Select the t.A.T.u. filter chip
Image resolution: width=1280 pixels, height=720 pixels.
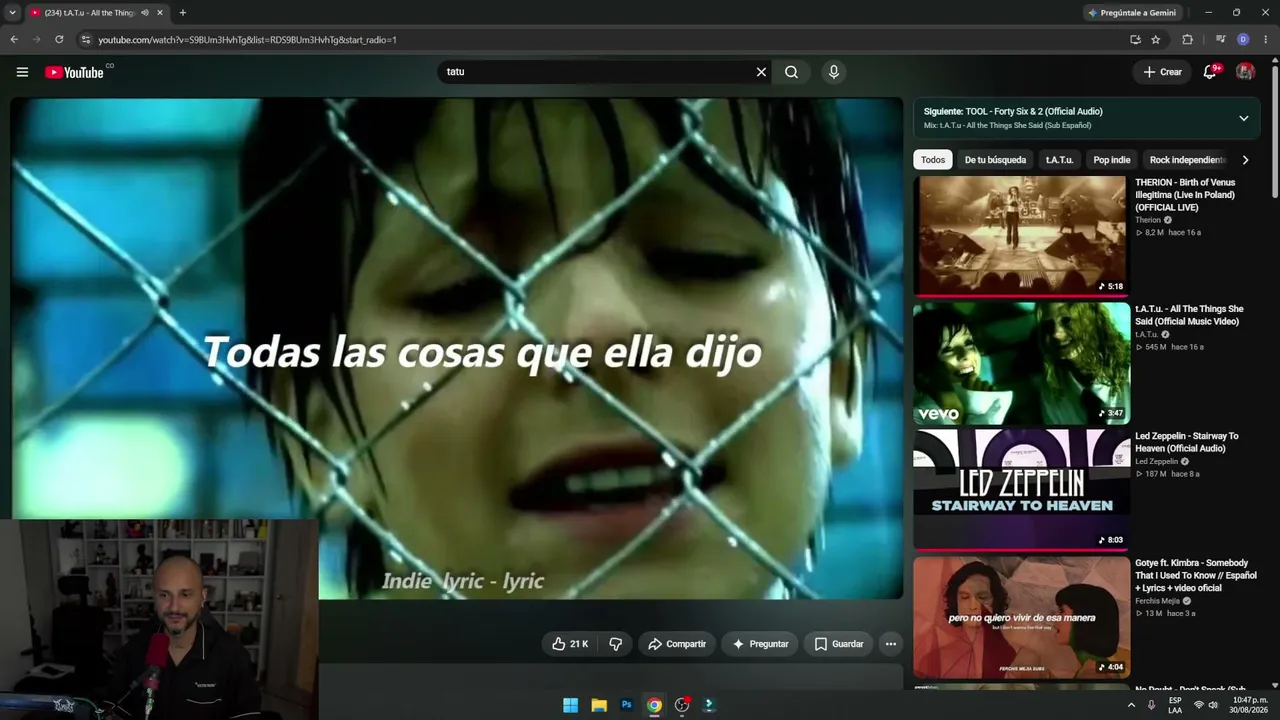1059,160
